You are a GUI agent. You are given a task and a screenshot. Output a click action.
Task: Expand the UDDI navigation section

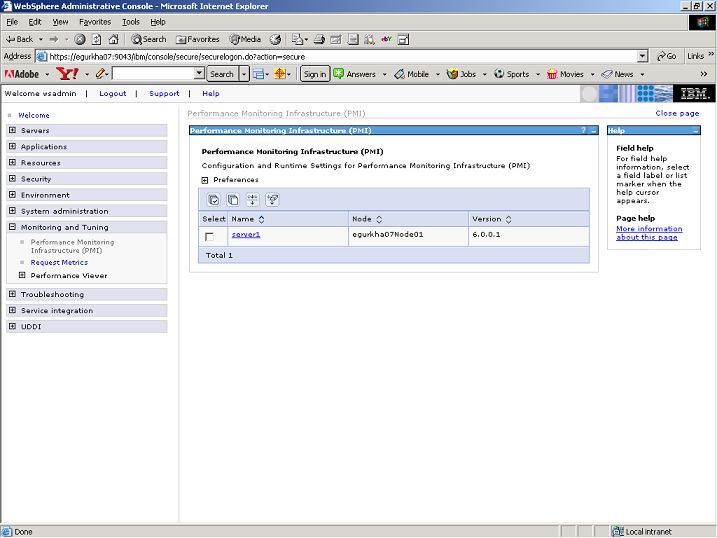pyautogui.click(x=12, y=326)
